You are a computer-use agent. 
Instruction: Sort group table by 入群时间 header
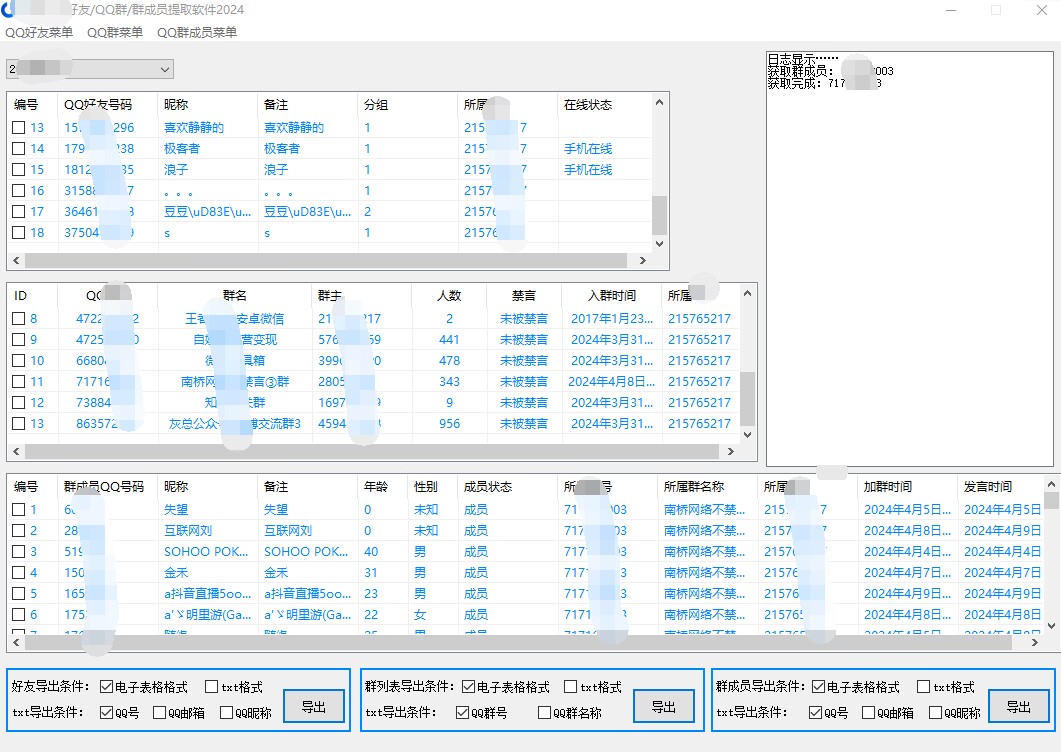612,295
